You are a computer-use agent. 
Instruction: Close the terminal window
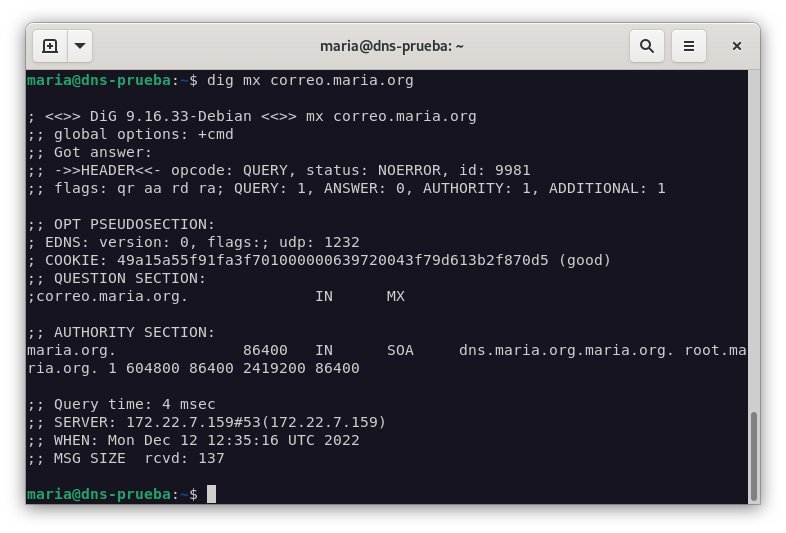[737, 46]
